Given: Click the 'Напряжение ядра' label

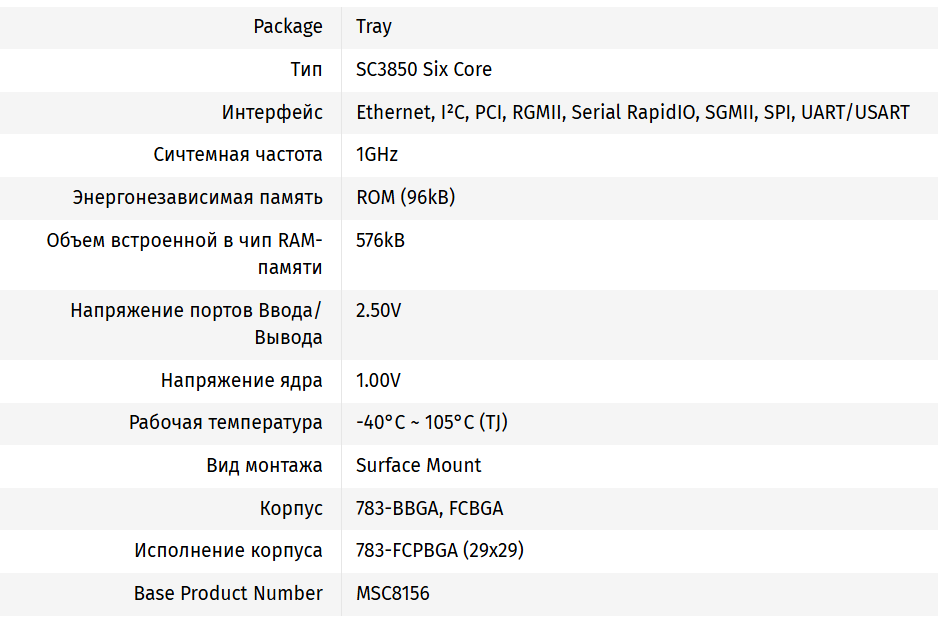Looking at the screenshot, I should 242,381.
